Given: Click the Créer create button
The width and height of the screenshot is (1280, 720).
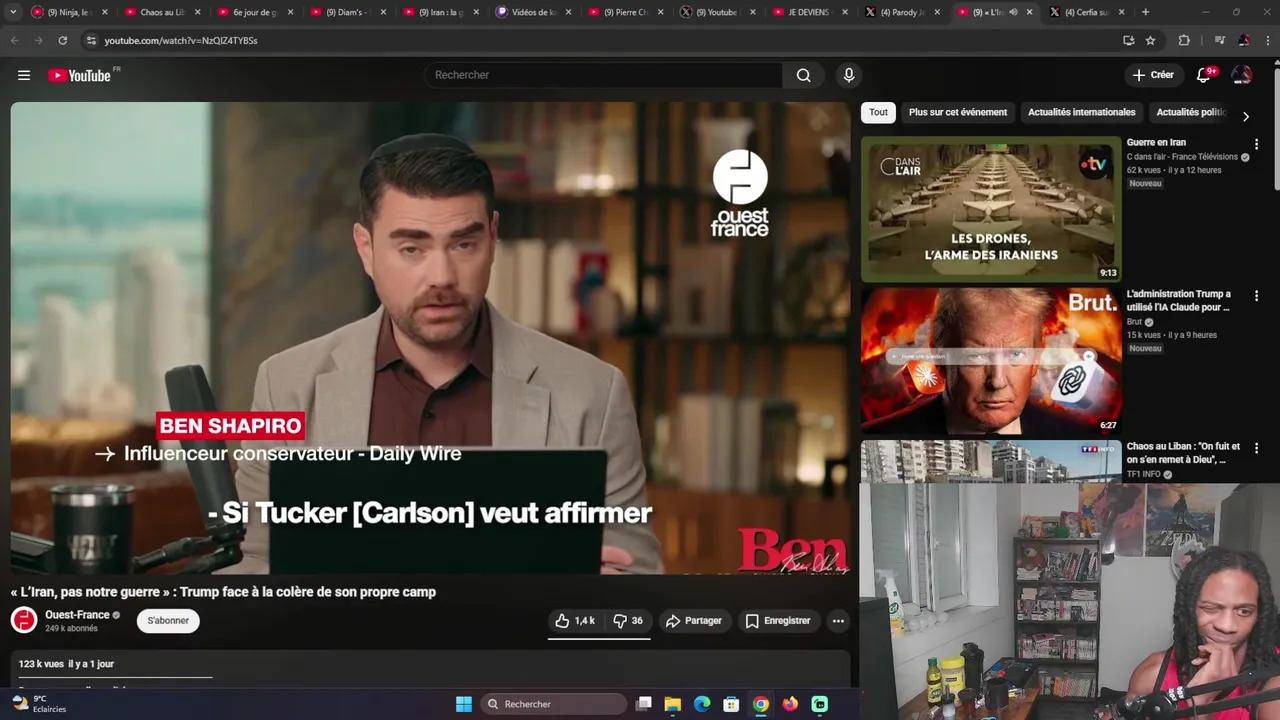Looking at the screenshot, I should [x=1152, y=75].
